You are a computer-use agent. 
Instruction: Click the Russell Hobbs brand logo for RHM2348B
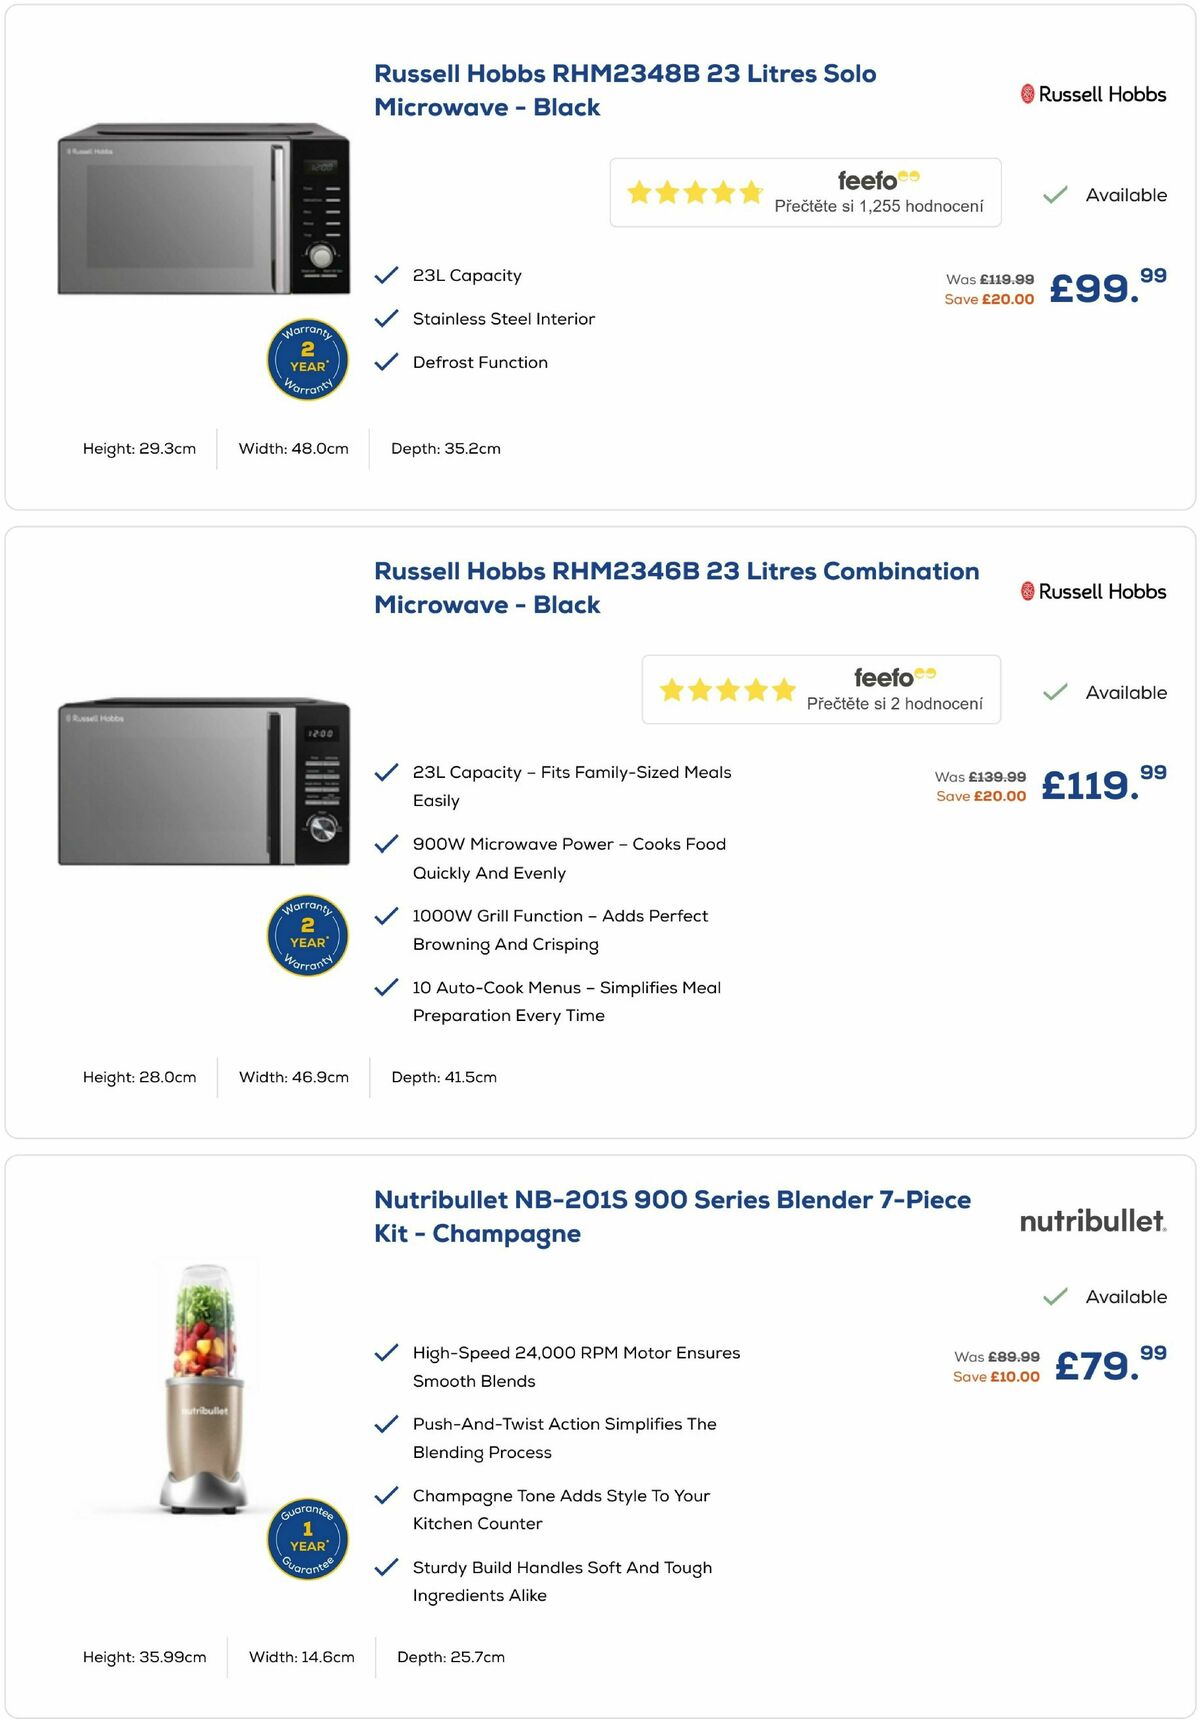(1093, 94)
